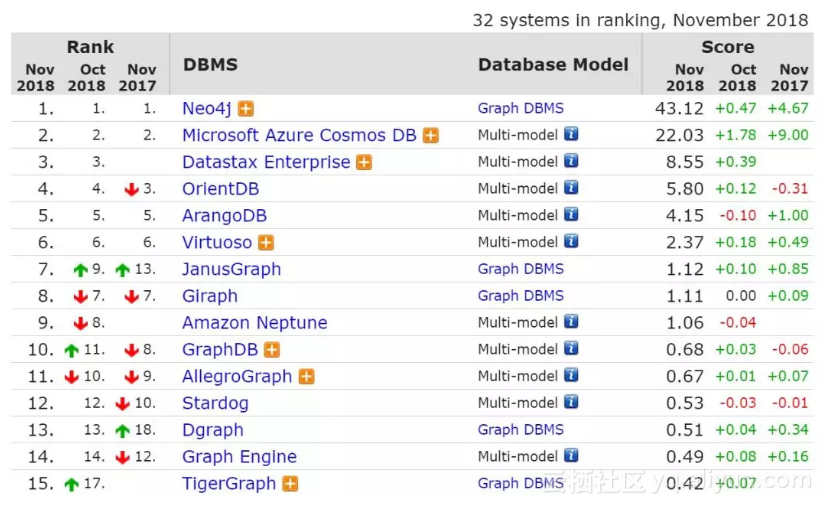Screen dimensions: 823x505
Task: Click the plus icon next to AllegroGraph
Action: [306, 376]
